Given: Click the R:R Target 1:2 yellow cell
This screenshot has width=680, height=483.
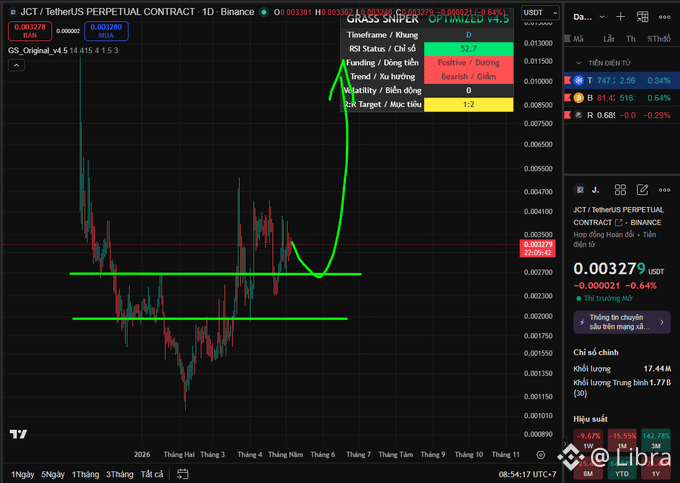Looking at the screenshot, I should (x=468, y=104).
